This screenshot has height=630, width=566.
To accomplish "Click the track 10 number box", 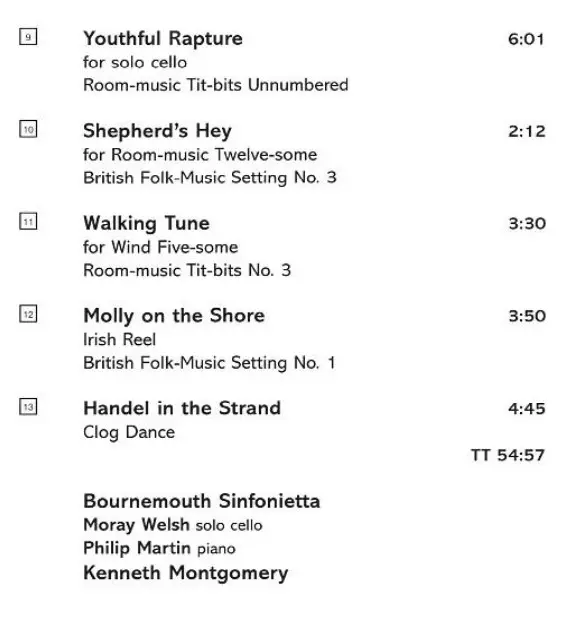I will pyautogui.click(x=28, y=129).
